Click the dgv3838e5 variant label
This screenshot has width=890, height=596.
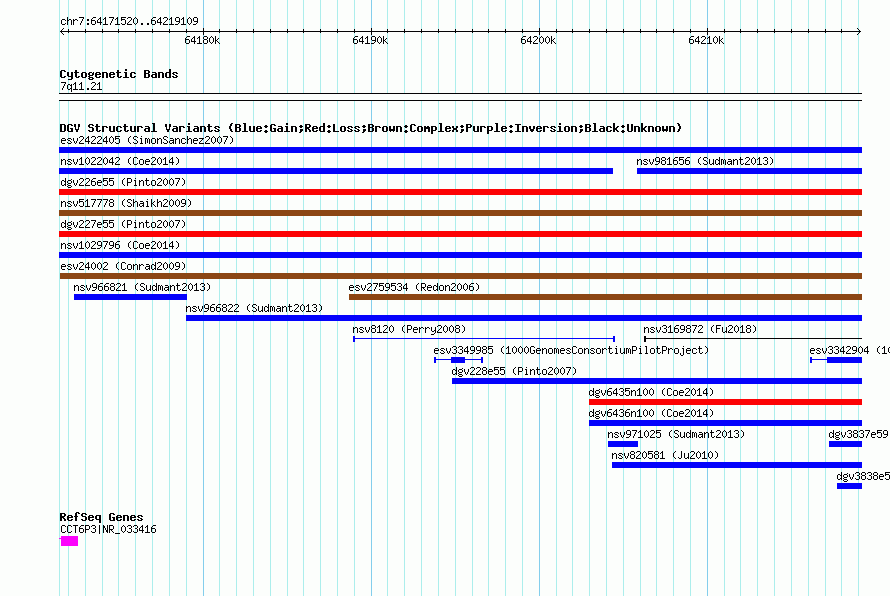(x=863, y=476)
